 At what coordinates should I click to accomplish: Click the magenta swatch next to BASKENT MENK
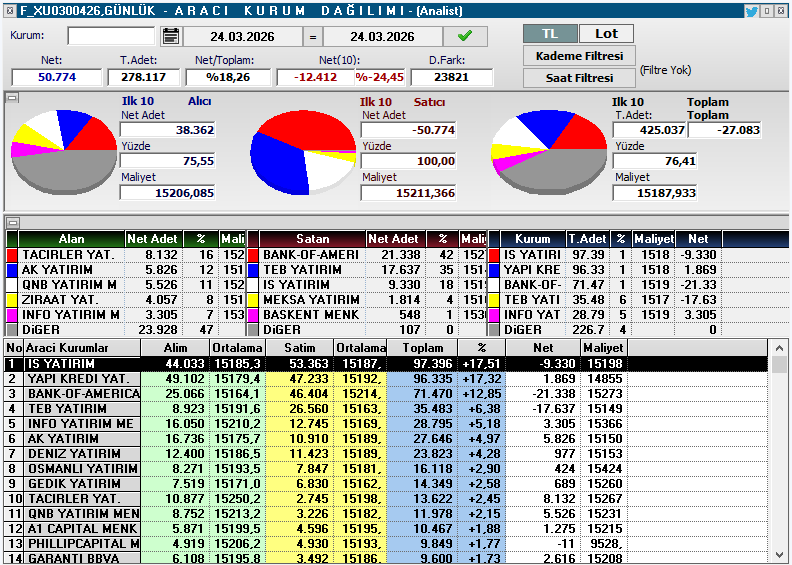(x=253, y=315)
